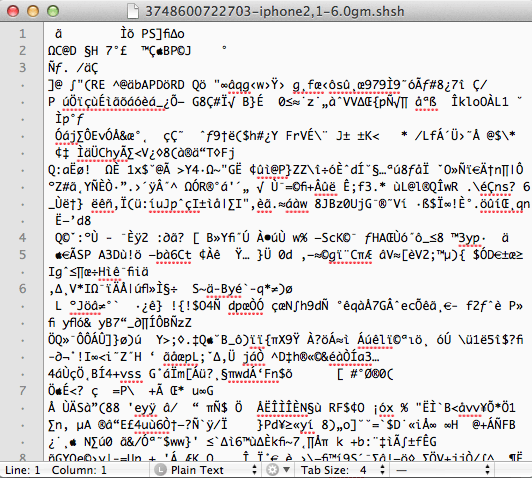Click the 3748600722703-iphone2,1-6.0gm.shsh window title
Screen dimensions: 532x478
(x=275, y=11)
